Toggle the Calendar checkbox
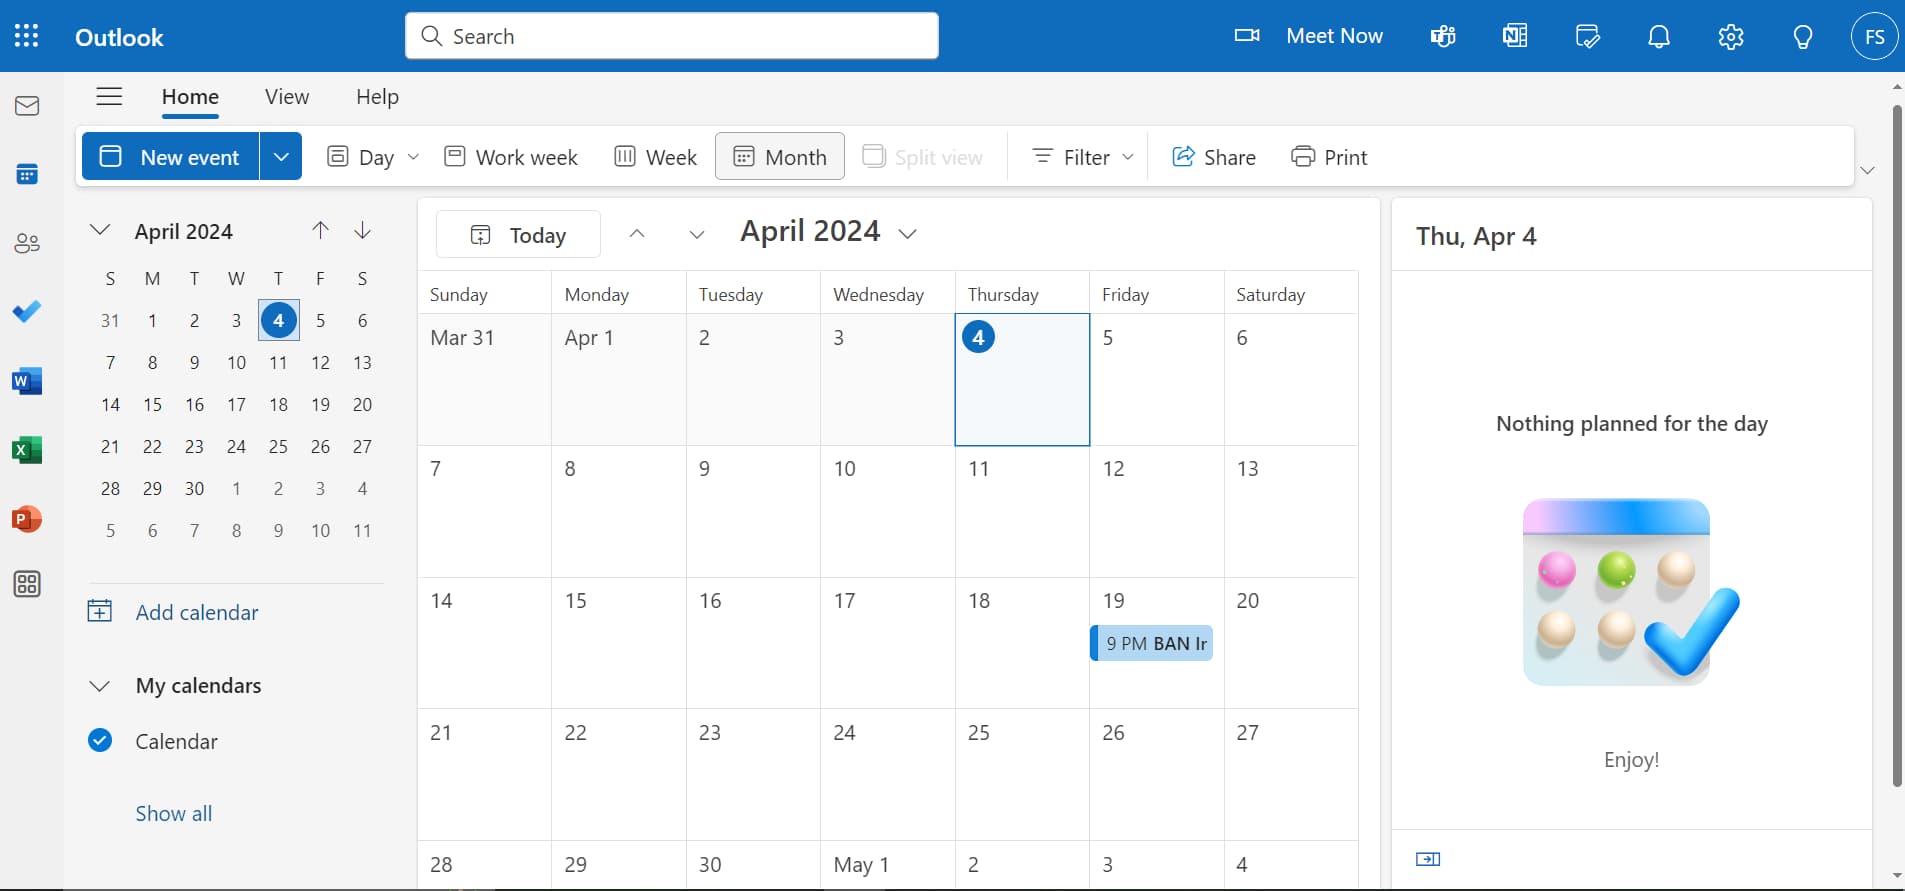 click(100, 740)
